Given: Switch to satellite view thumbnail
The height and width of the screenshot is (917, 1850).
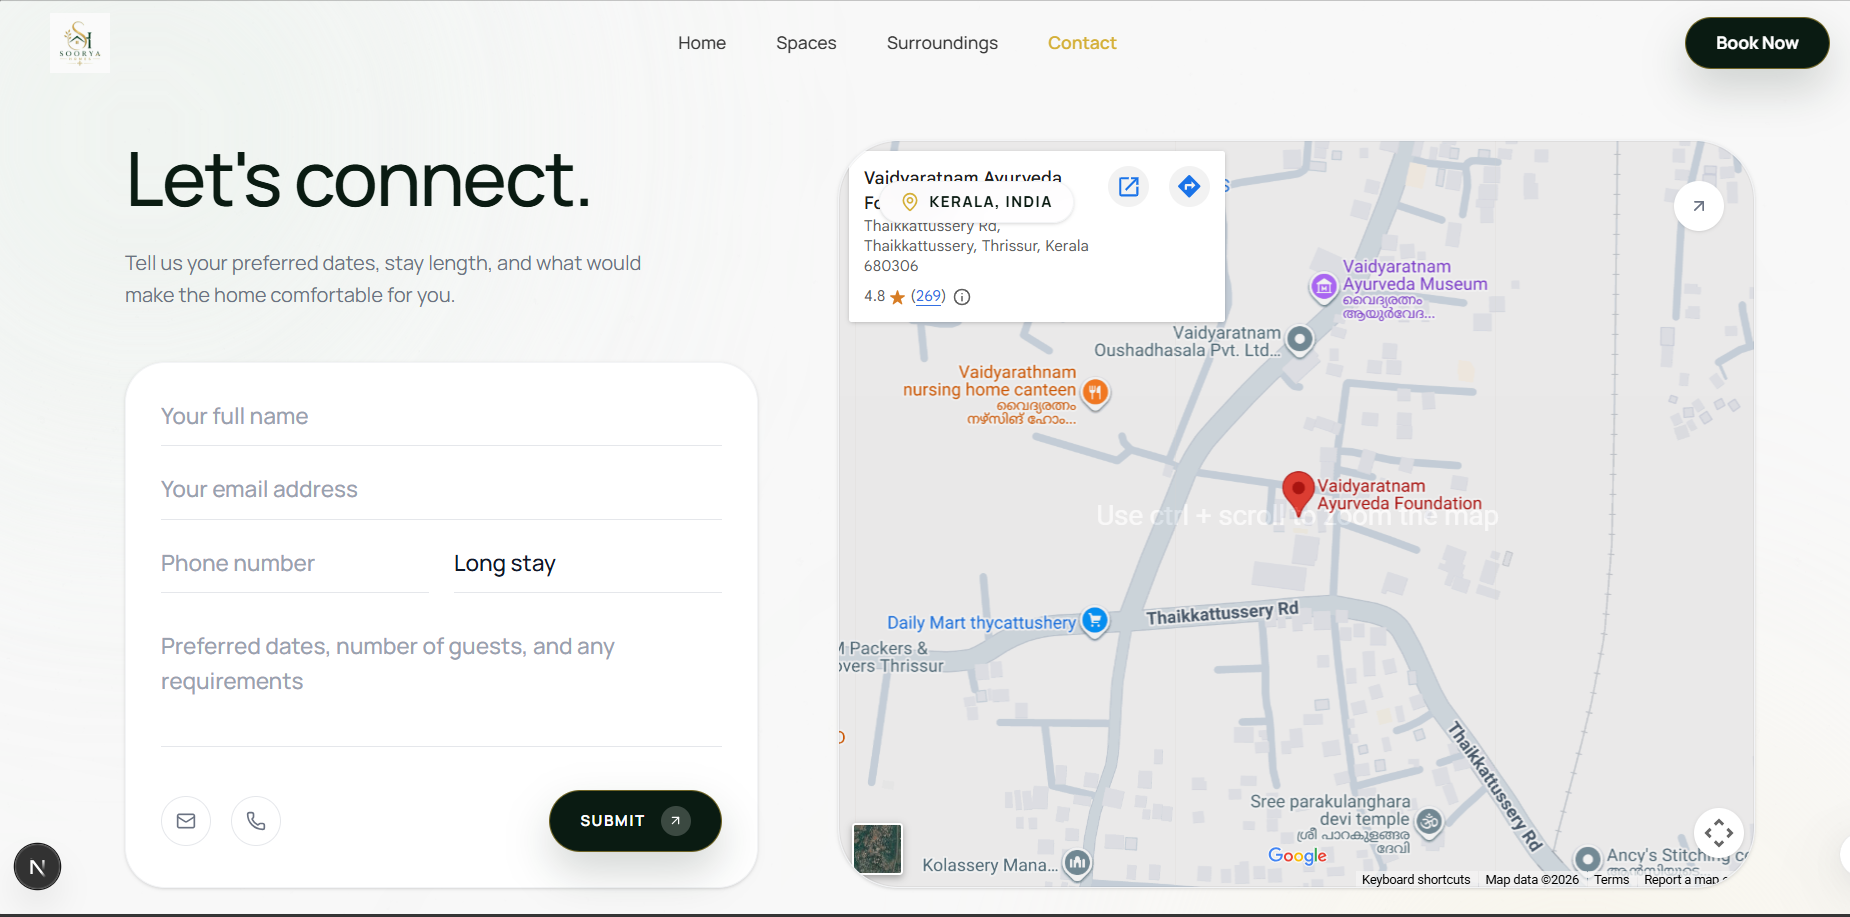Looking at the screenshot, I should 878,849.
